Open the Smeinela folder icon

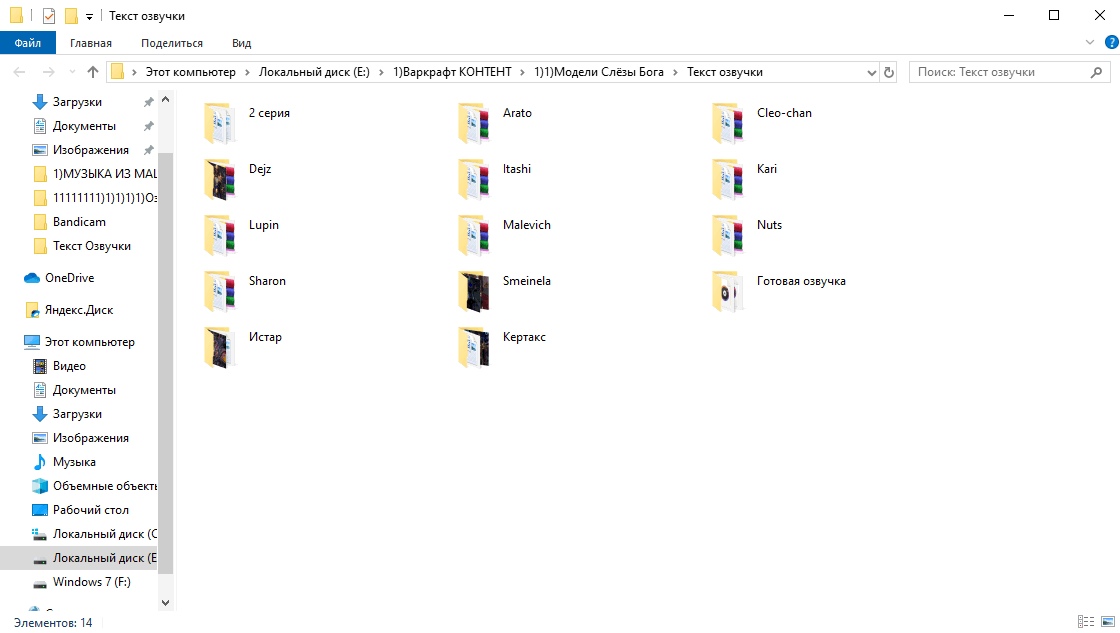point(474,291)
